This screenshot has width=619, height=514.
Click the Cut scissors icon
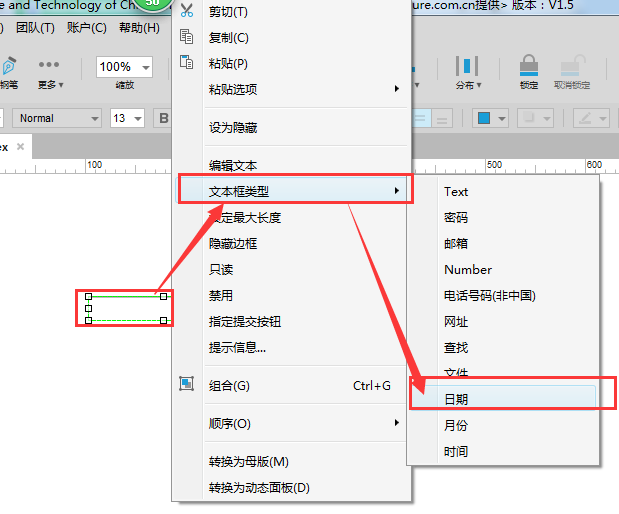[187, 11]
